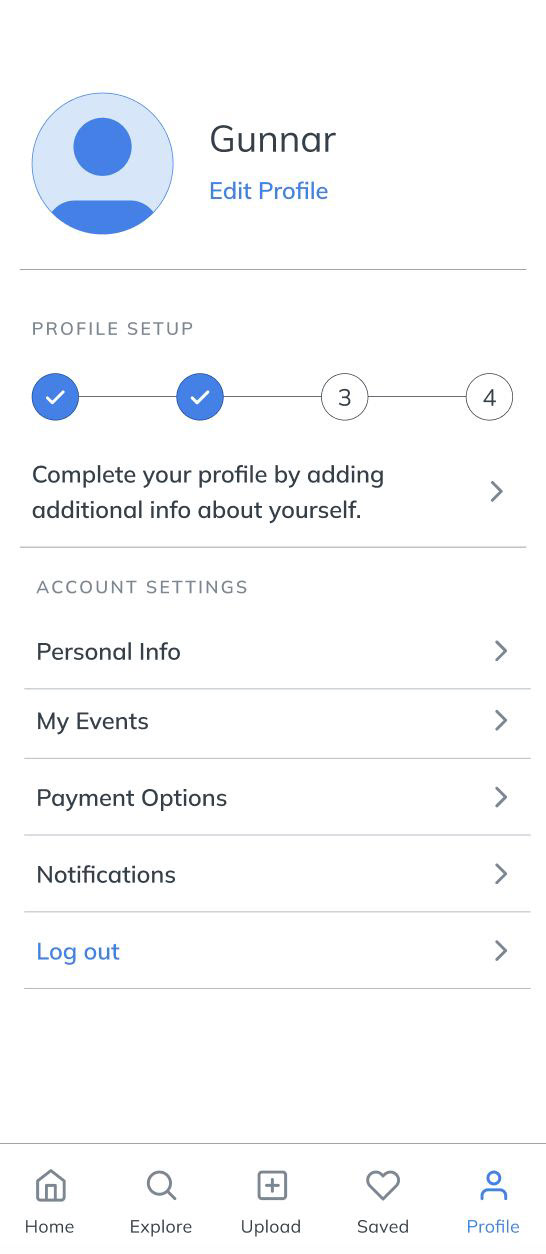The height and width of the screenshot is (1254, 546).
Task: Click Complete your profile text
Action: tap(208, 492)
